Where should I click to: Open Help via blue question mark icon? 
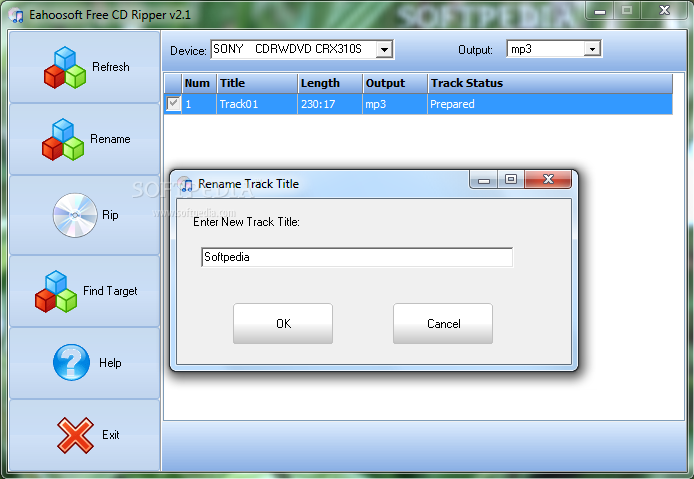(x=71, y=363)
